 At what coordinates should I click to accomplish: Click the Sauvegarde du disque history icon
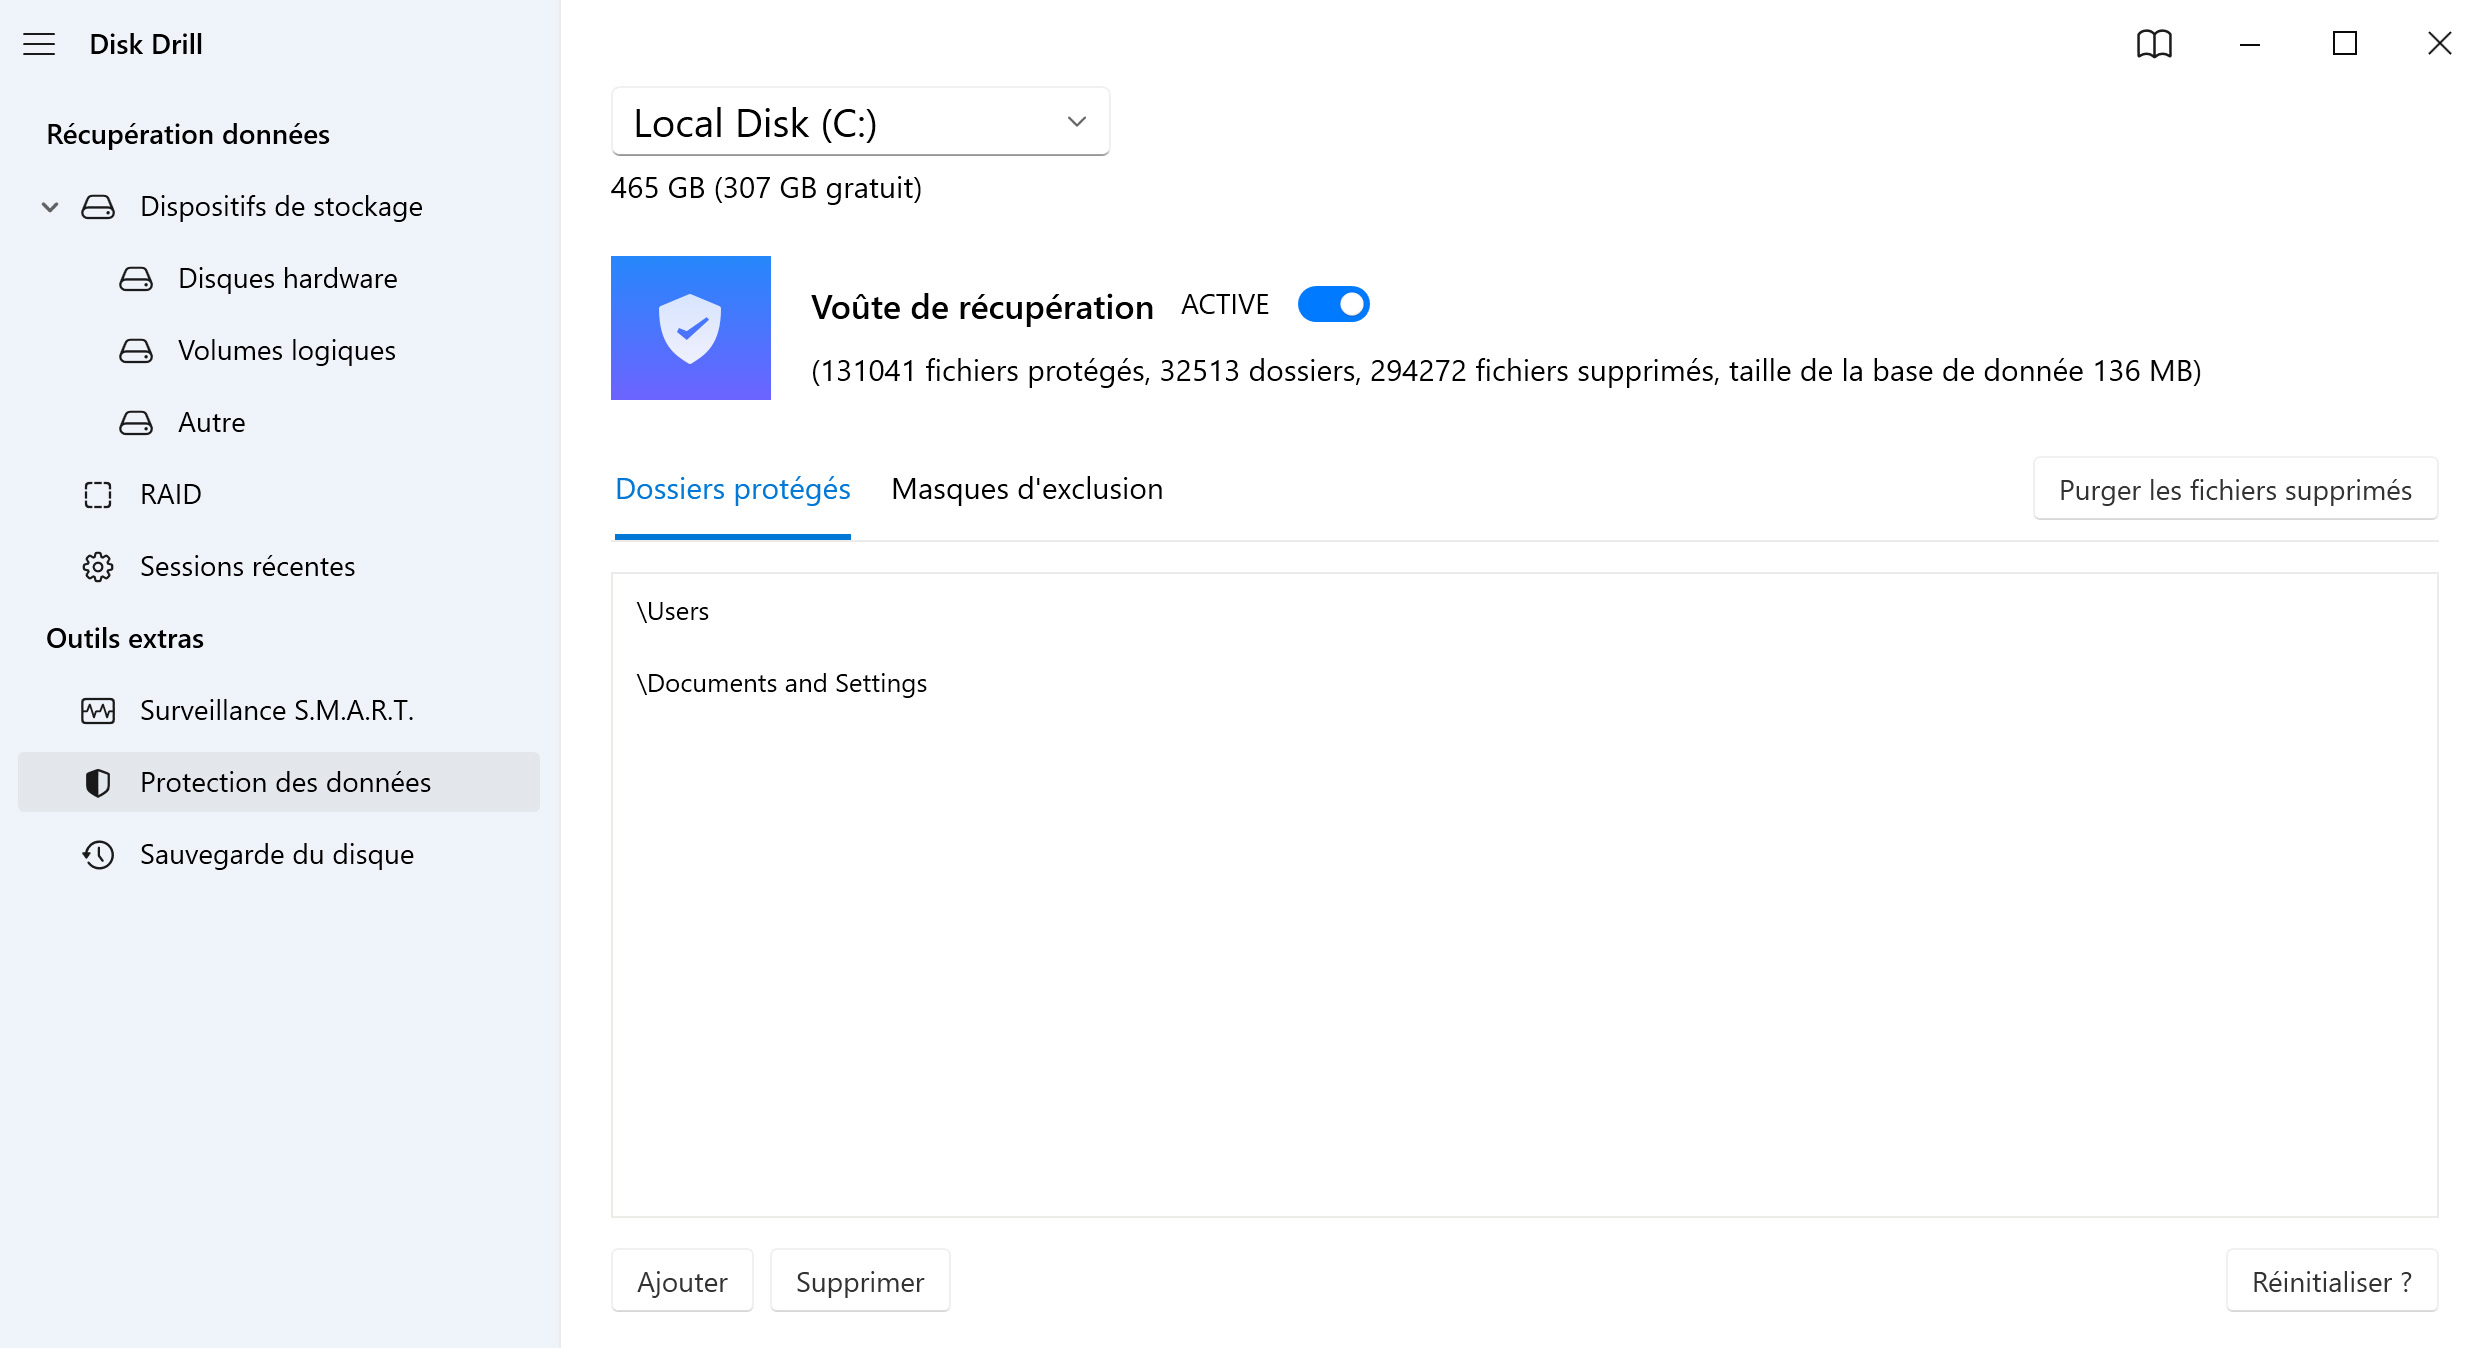[98, 855]
